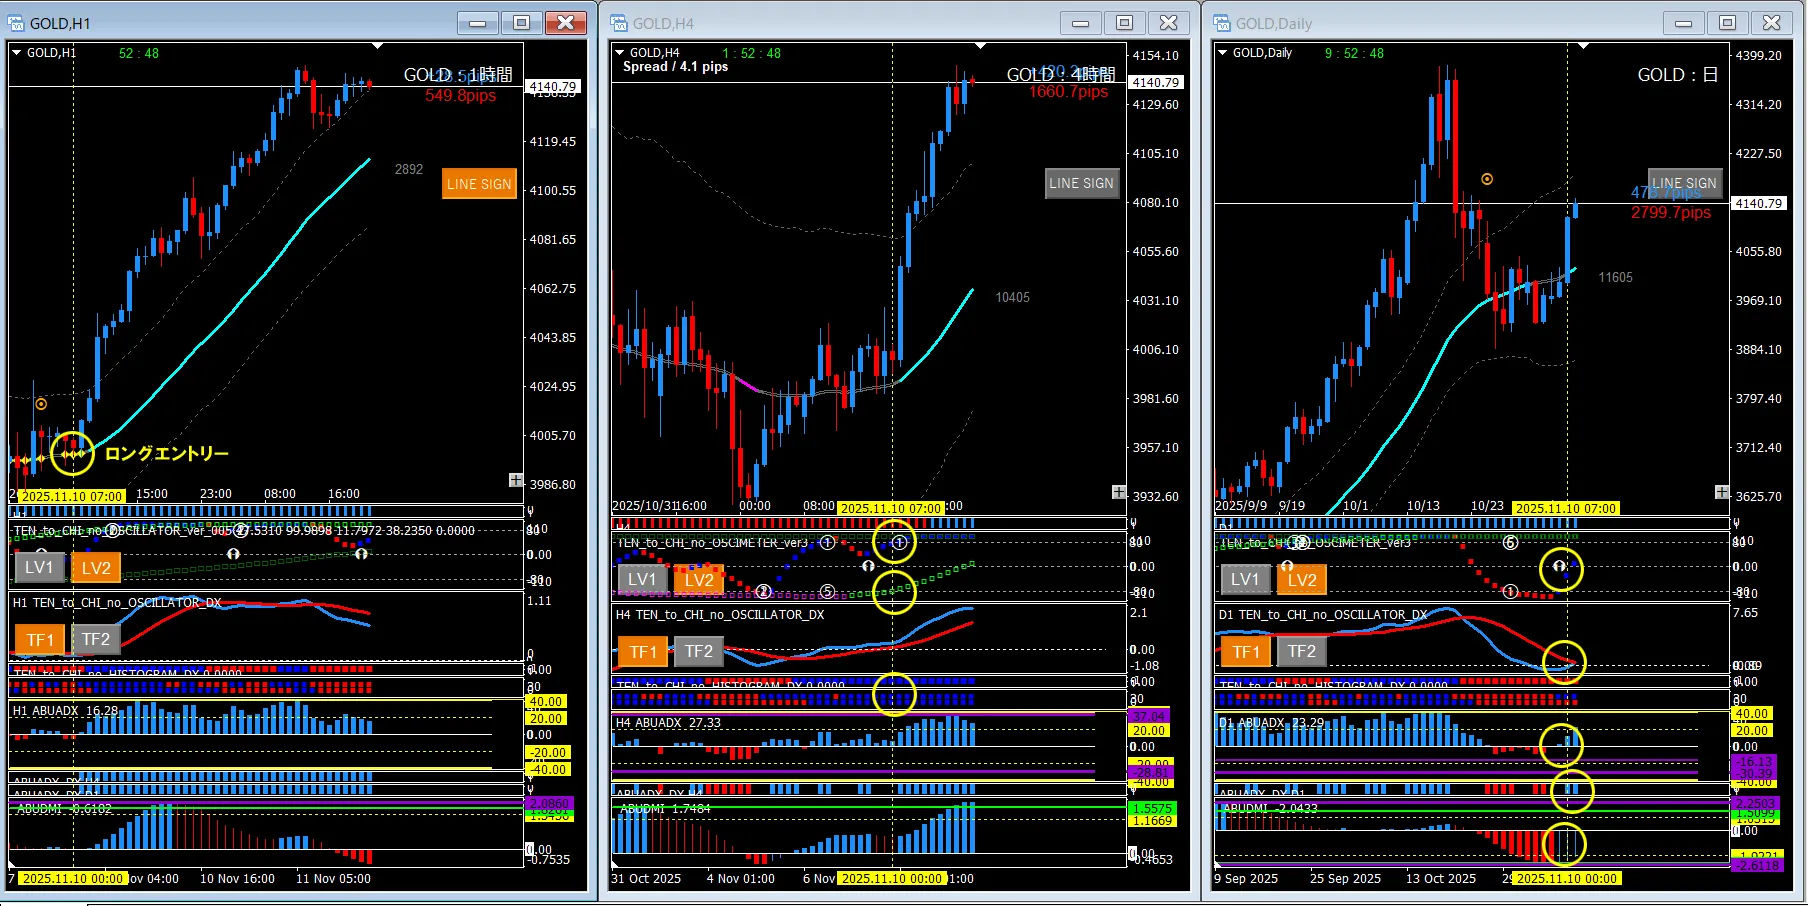Click the H4 ABUADX 27.33 indicator label
Image resolution: width=1808 pixels, height=906 pixels.
pyautogui.click(x=668, y=723)
